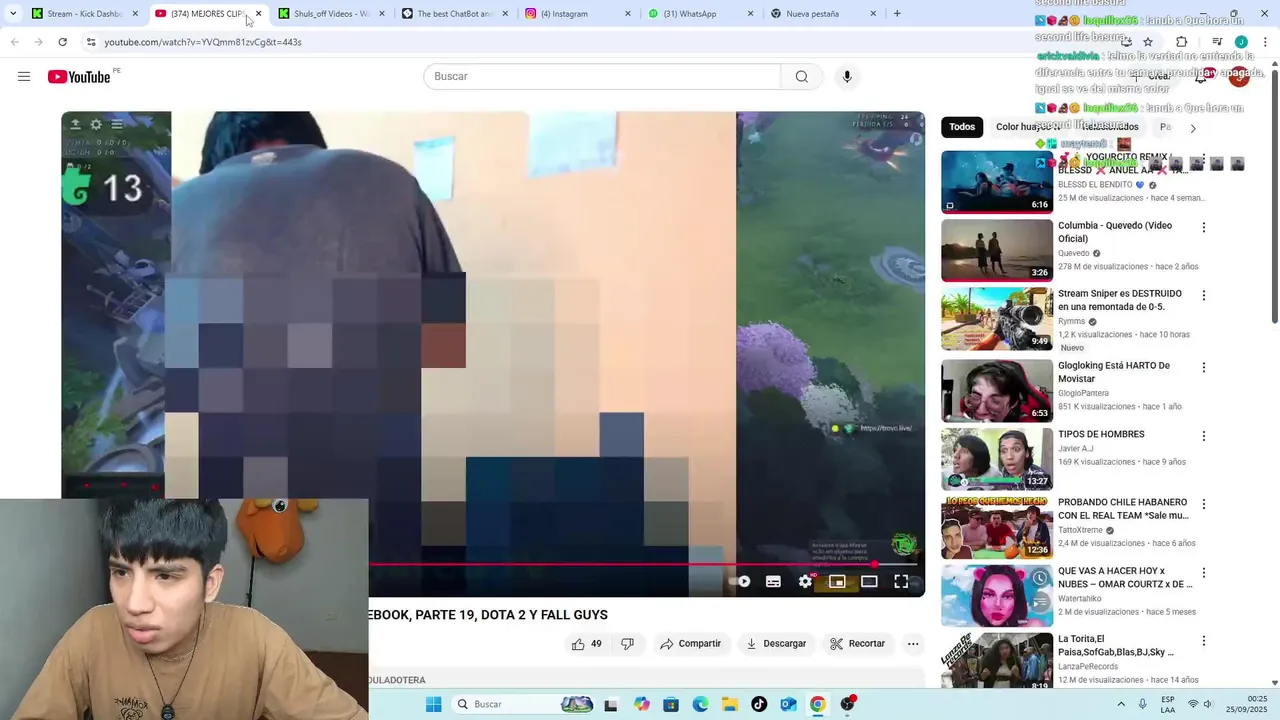Click the progress bar scrubber dot

pos(875,565)
